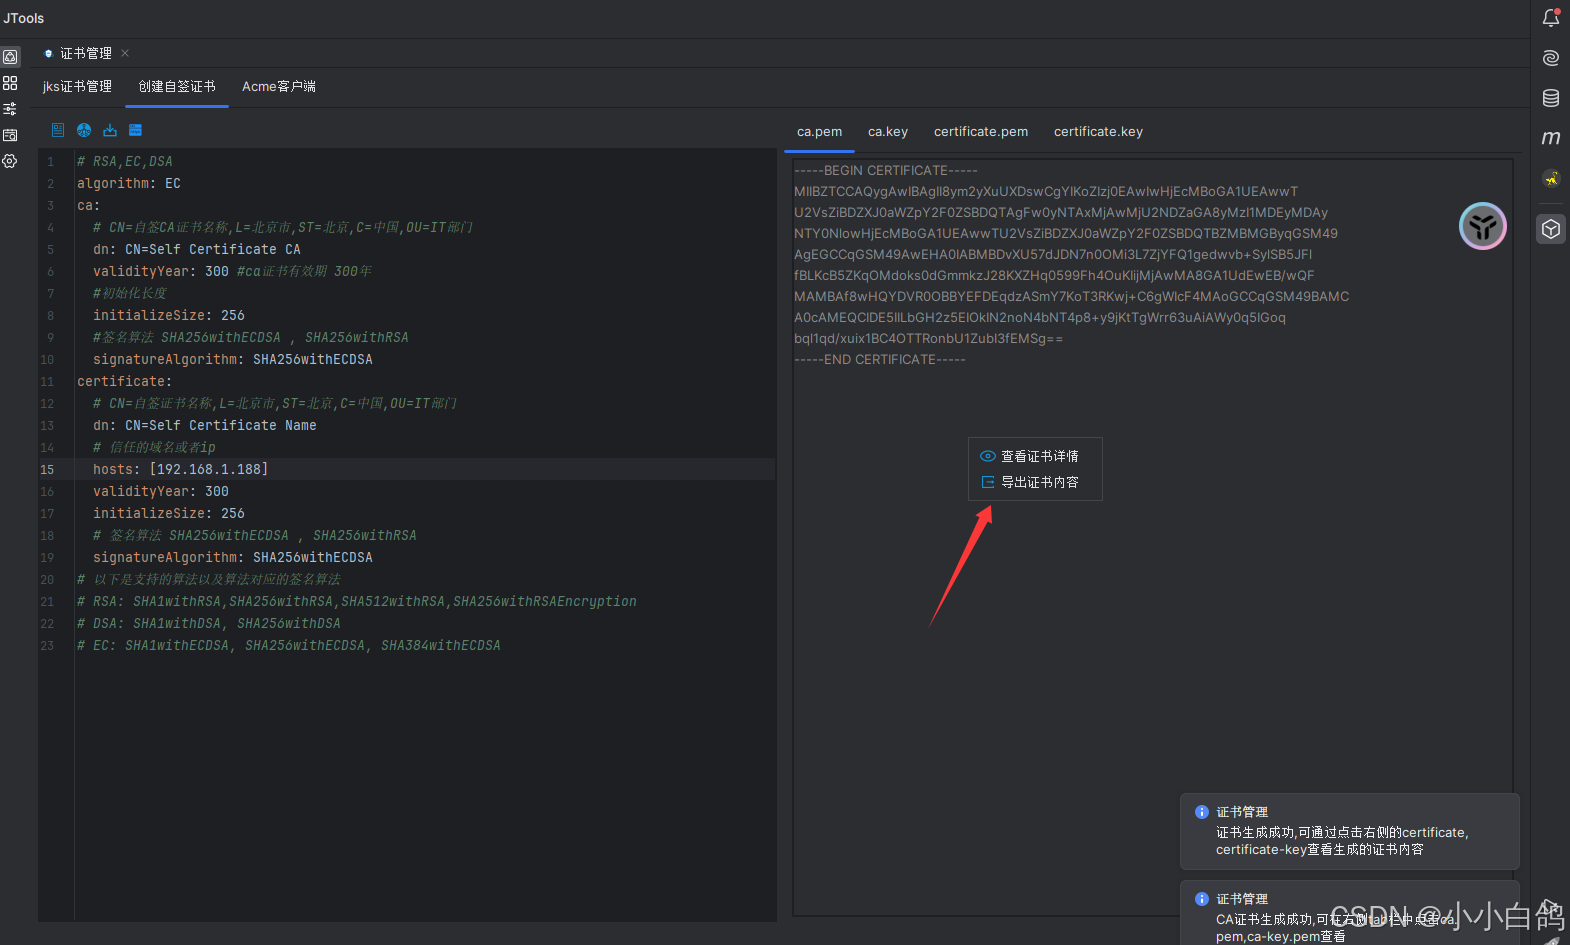Choose 导出证书内容 in the context menu

pos(1039,482)
